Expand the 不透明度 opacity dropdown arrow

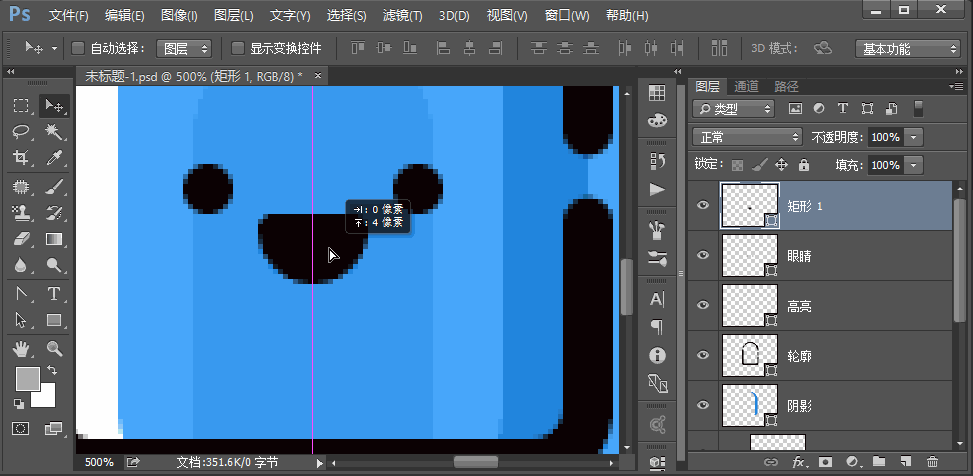pyautogui.click(x=914, y=137)
